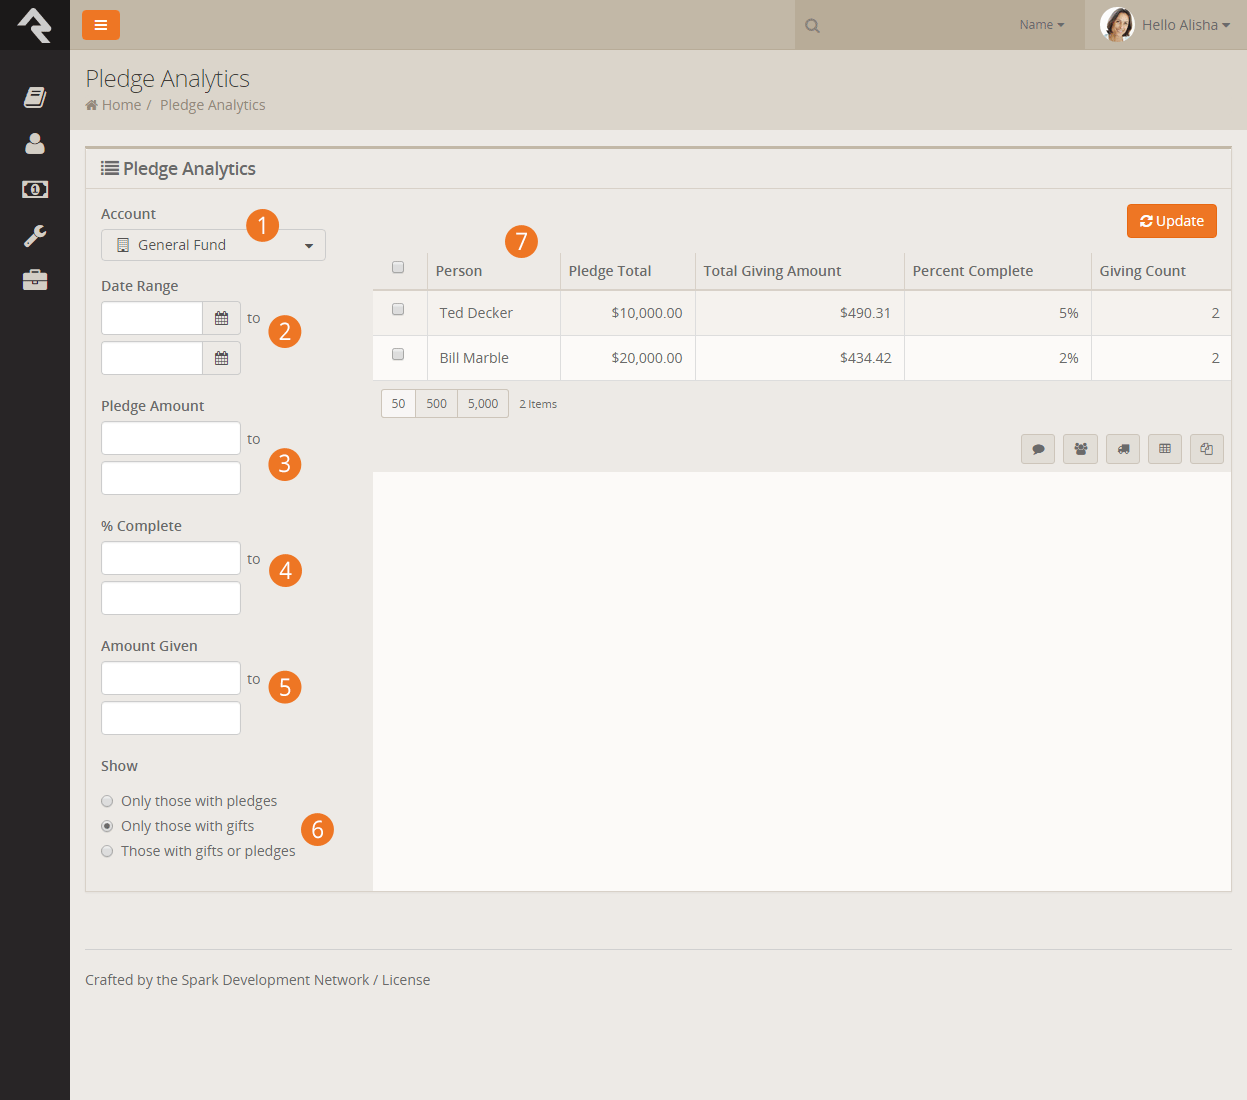Open the Finance money icon in sidebar
The width and height of the screenshot is (1247, 1100).
coord(35,189)
